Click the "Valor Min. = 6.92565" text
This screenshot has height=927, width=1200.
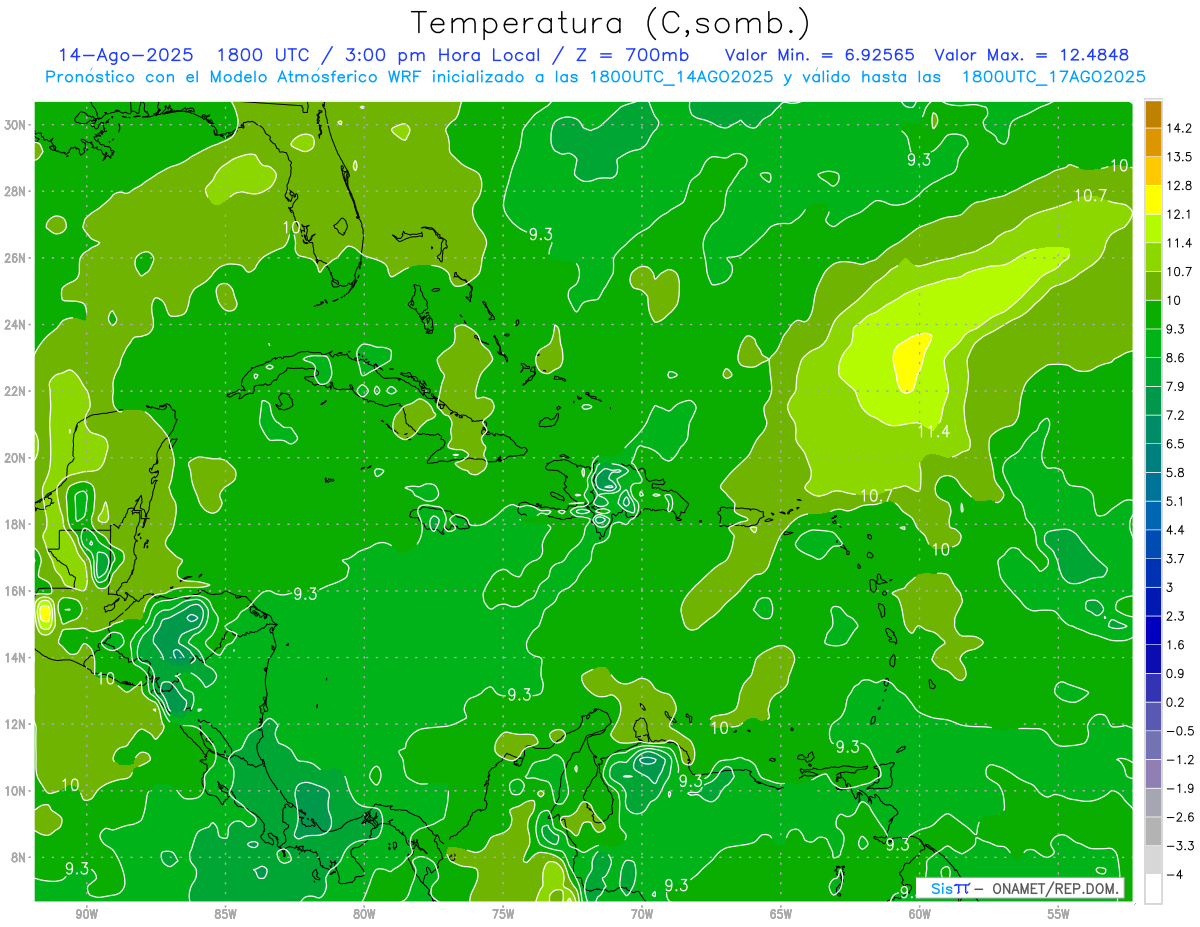click(821, 55)
